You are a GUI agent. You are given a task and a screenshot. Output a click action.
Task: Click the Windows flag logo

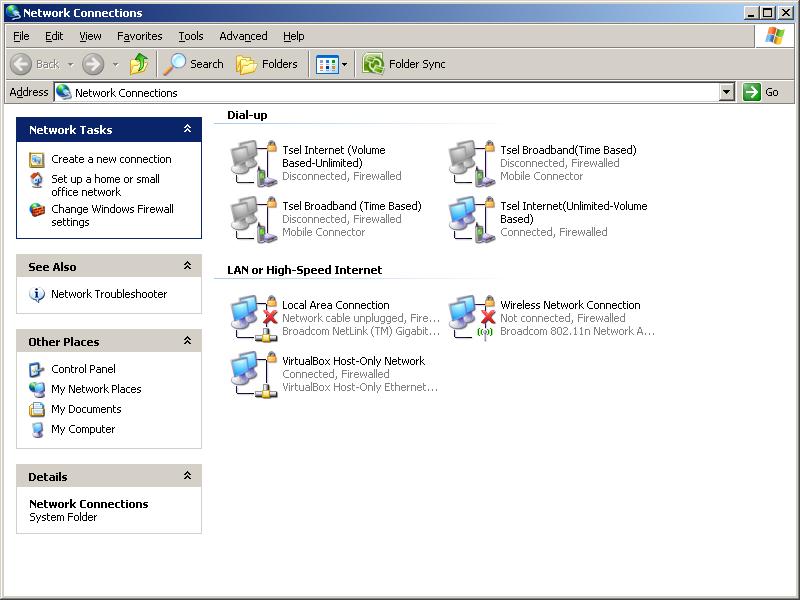tap(774, 36)
